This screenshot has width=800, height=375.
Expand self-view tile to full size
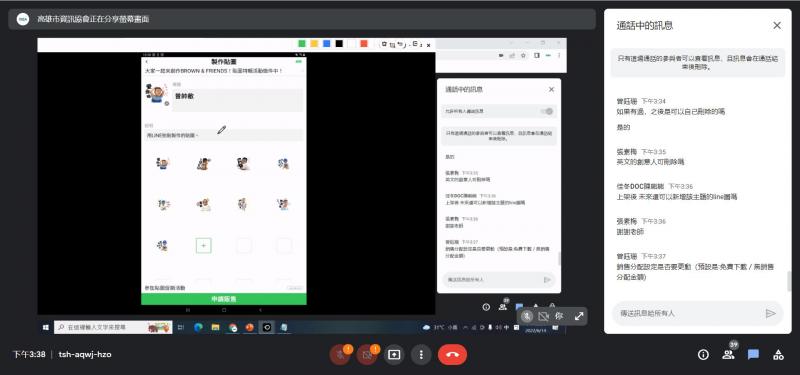coord(579,316)
